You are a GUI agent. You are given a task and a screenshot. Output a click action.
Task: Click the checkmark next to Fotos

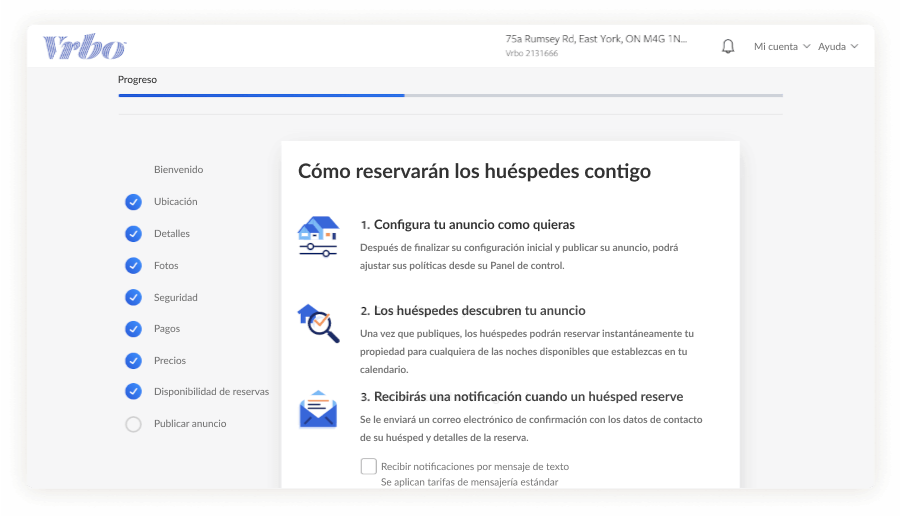133,265
